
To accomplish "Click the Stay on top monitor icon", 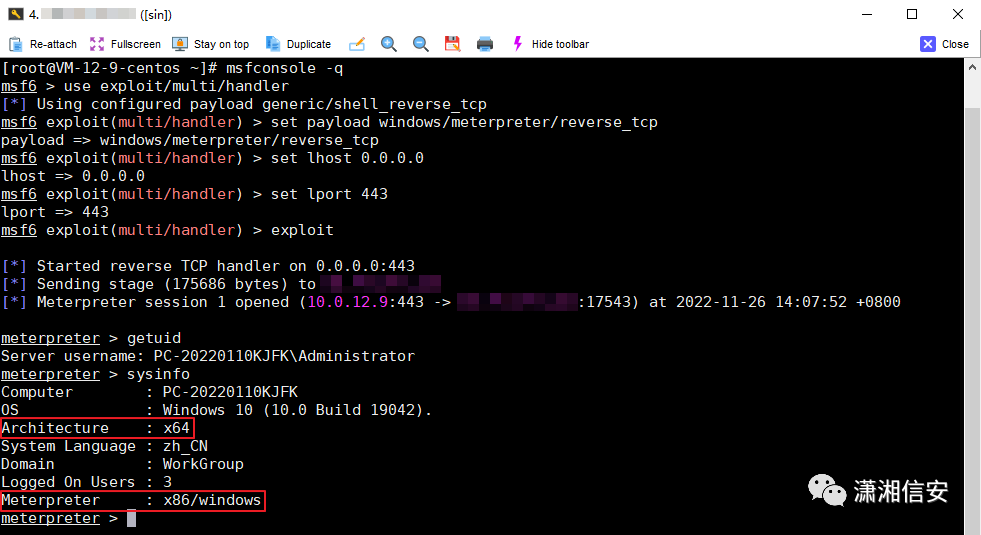I will click(180, 44).
